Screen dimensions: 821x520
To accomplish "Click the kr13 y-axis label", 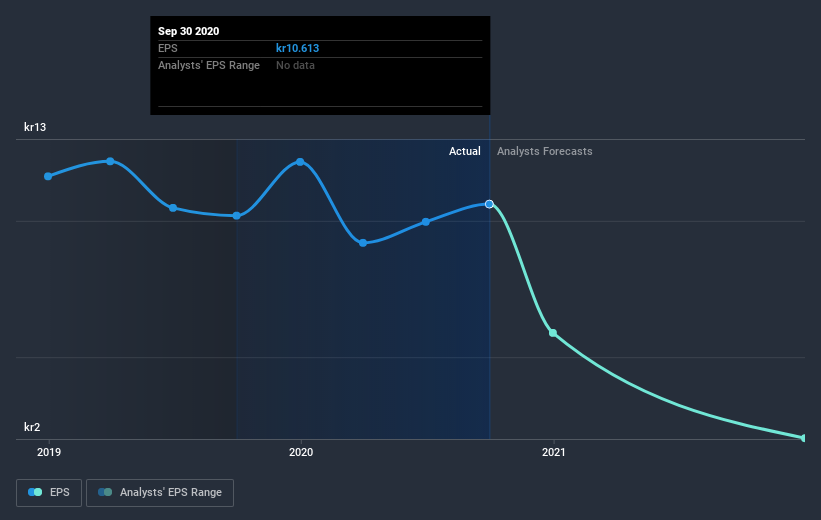I will tap(35, 127).
